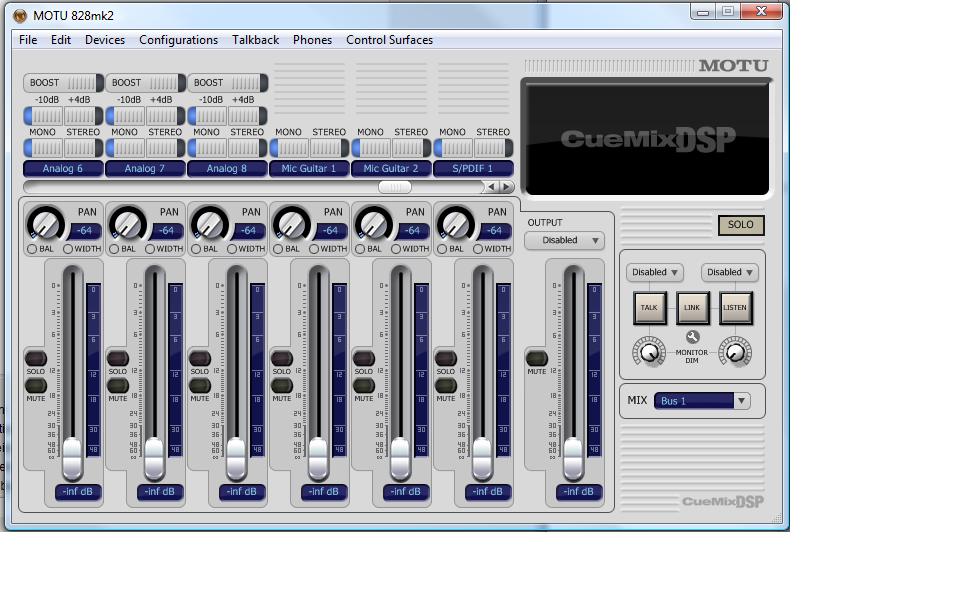Mute the second channel strip

click(x=118, y=385)
